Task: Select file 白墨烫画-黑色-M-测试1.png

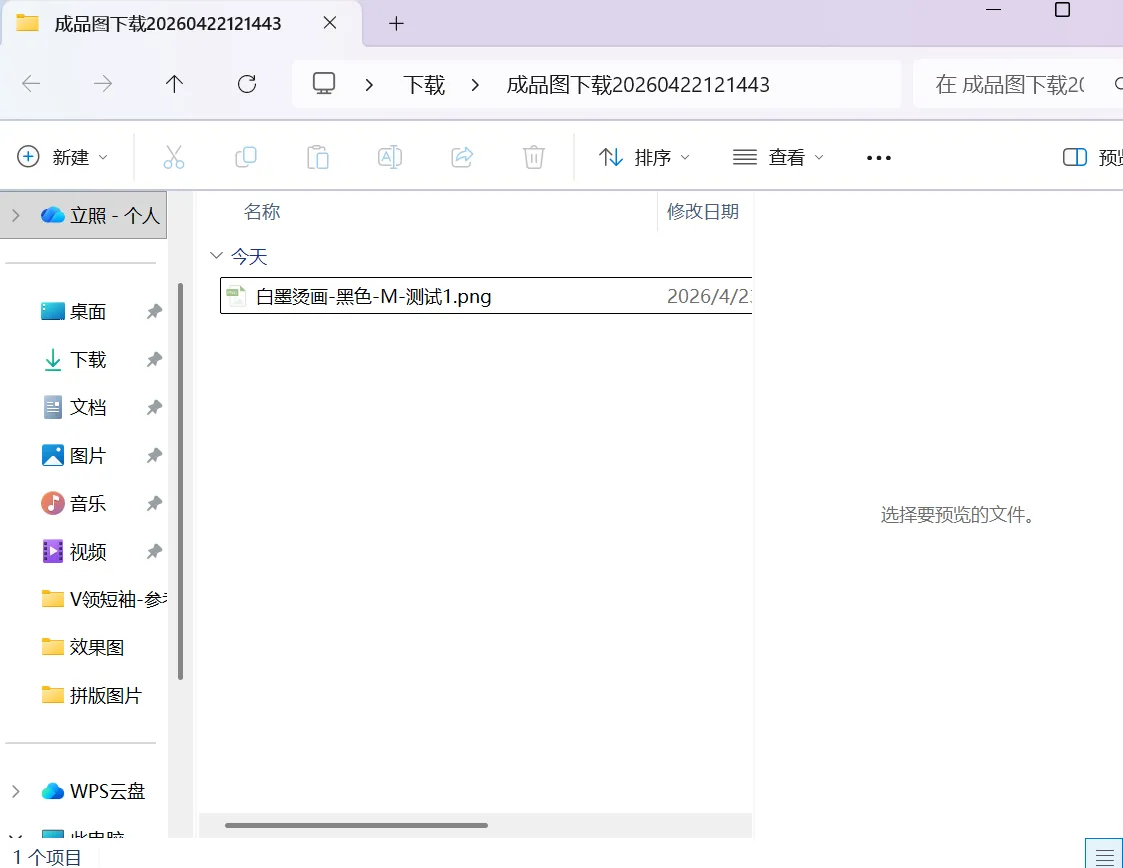Action: pyautogui.click(x=486, y=296)
